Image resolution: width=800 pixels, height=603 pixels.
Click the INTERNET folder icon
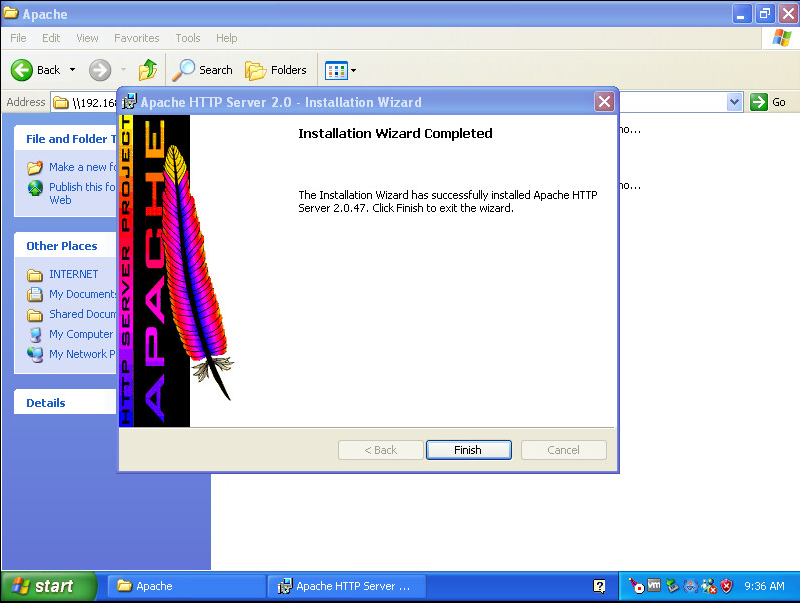[35, 275]
